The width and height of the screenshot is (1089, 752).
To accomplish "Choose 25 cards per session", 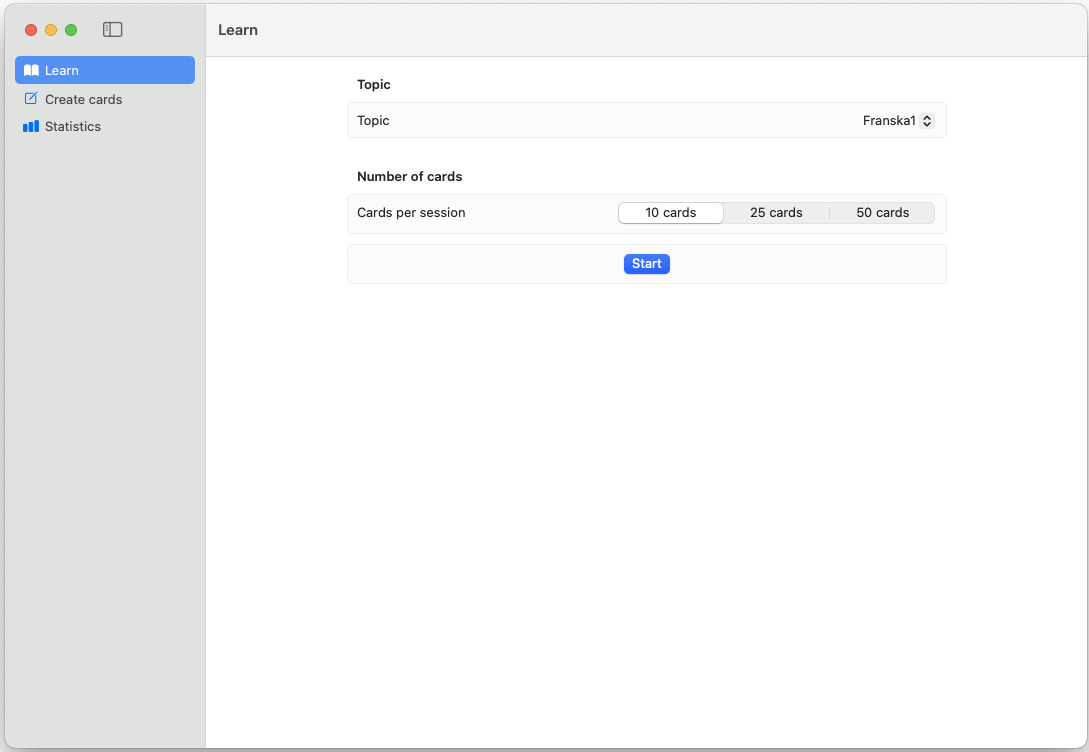I will pos(776,213).
